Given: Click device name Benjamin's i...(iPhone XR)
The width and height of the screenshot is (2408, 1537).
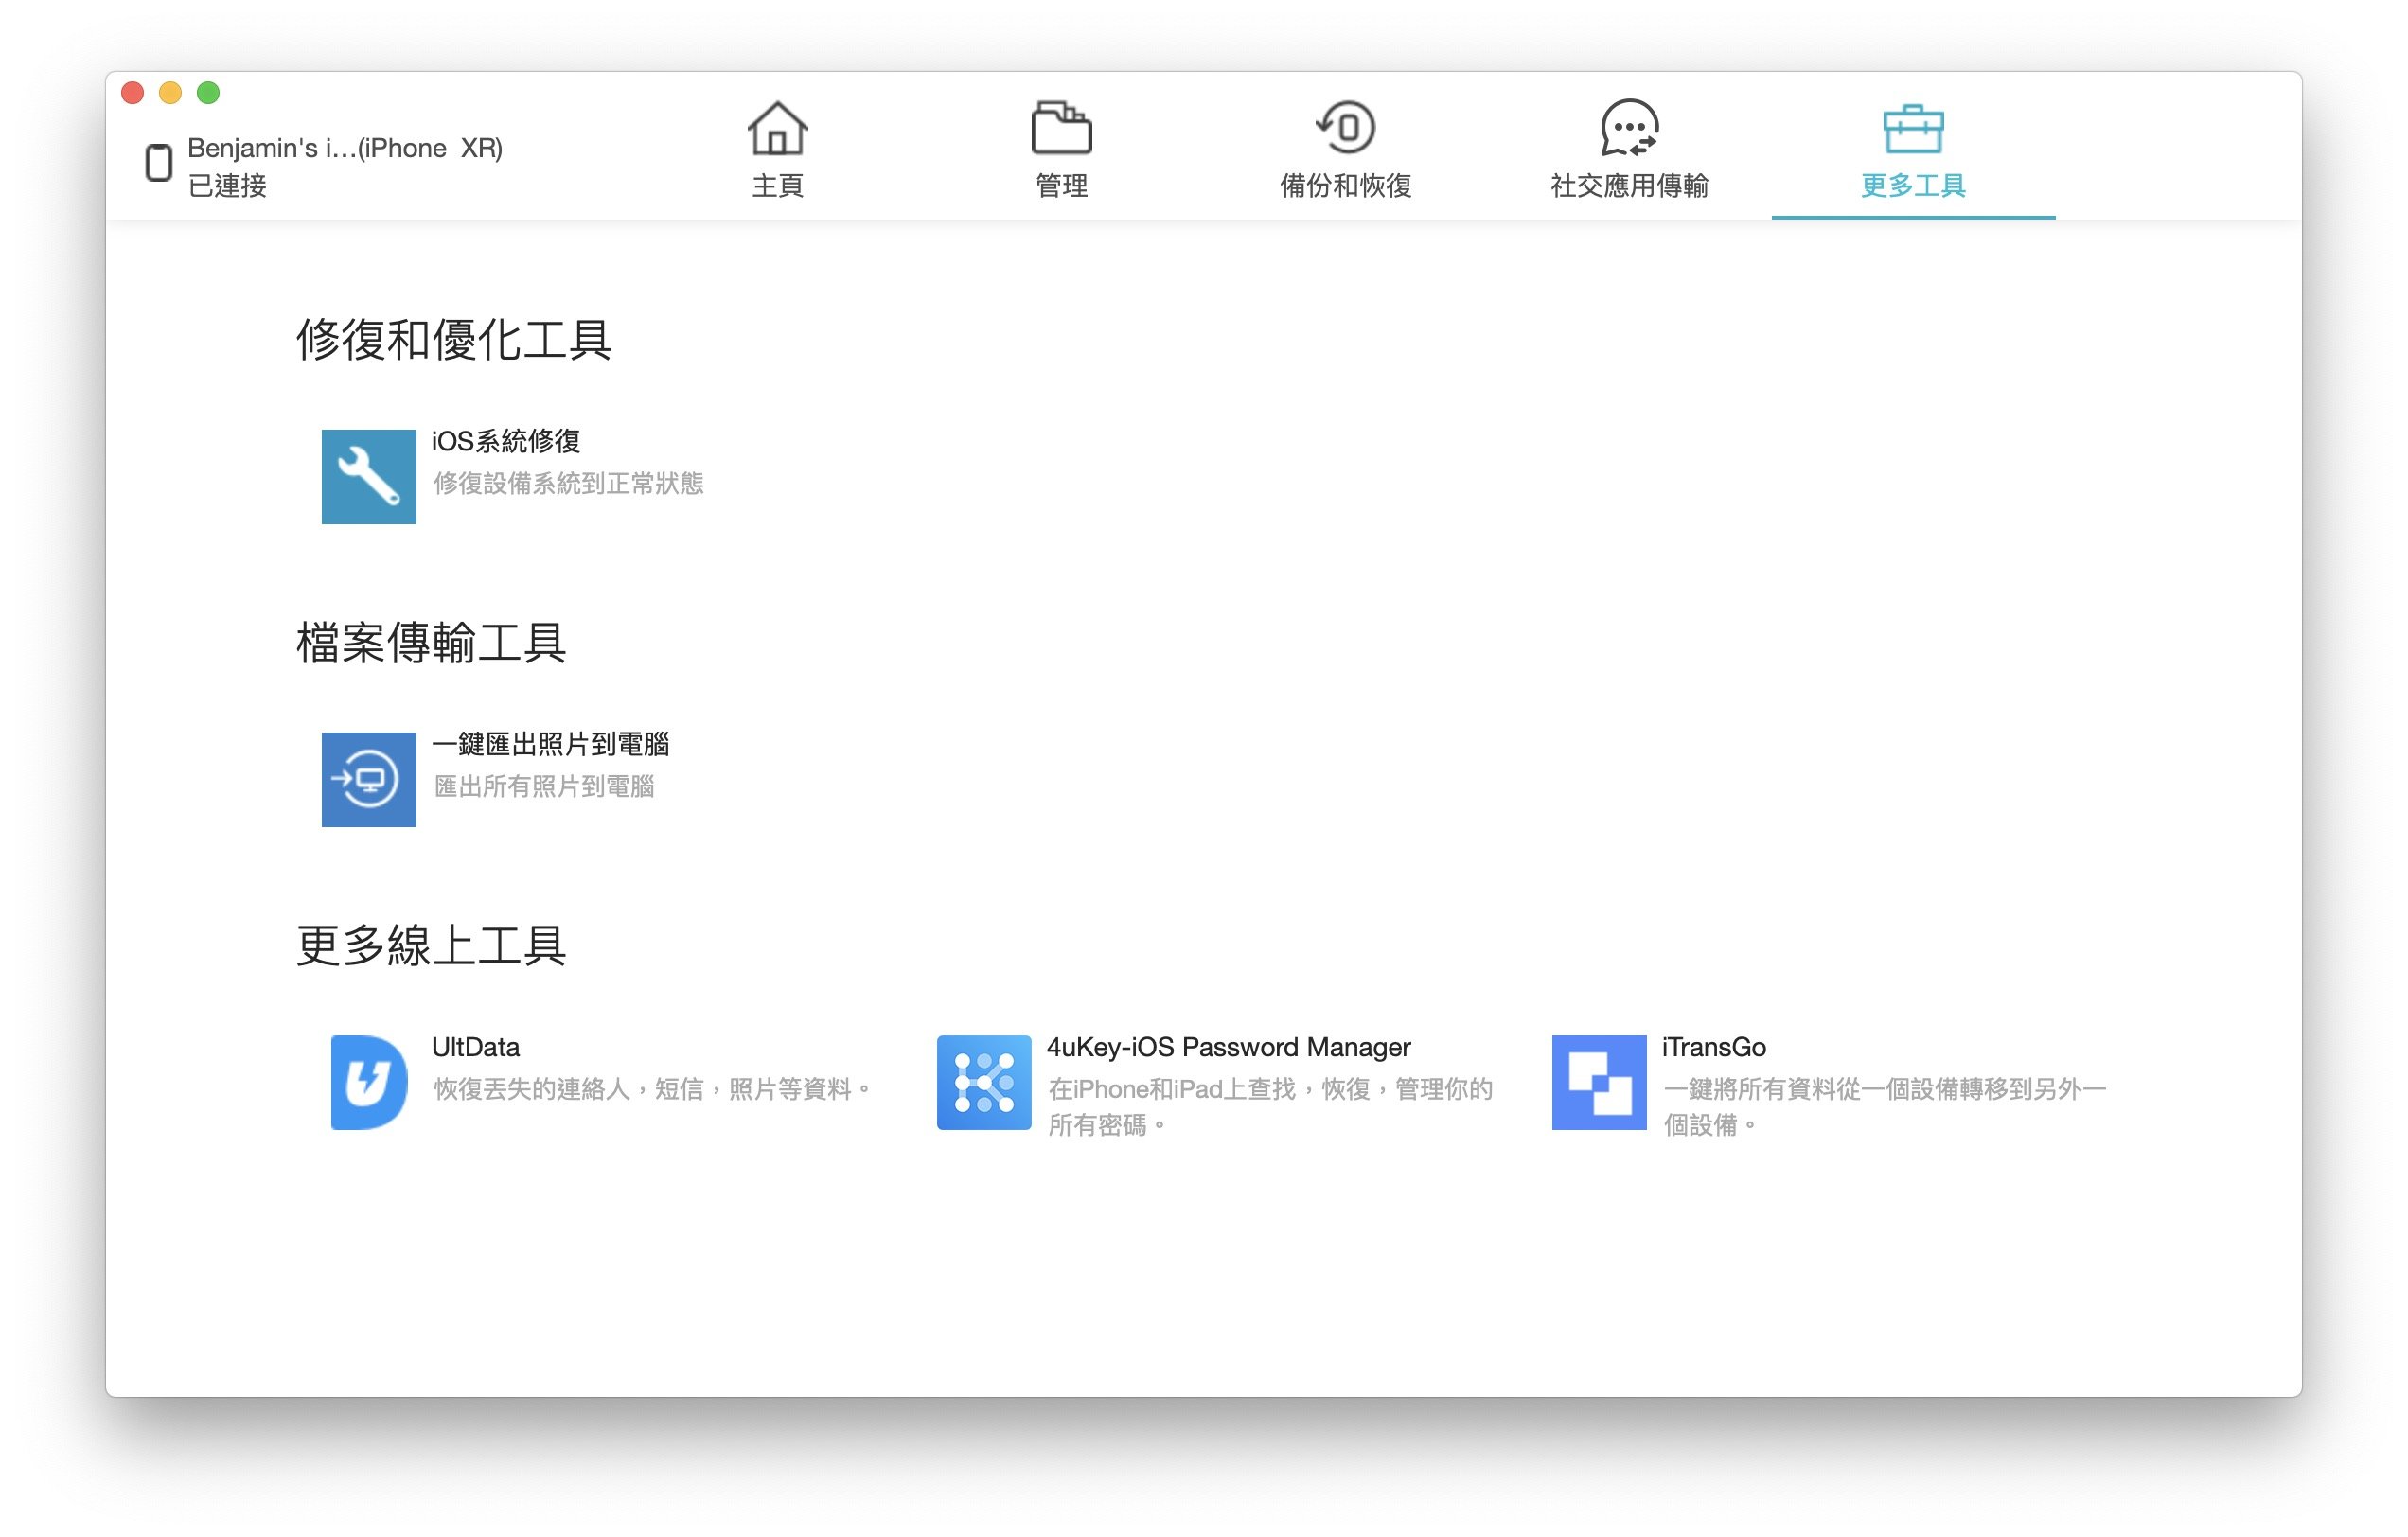Looking at the screenshot, I should [345, 148].
